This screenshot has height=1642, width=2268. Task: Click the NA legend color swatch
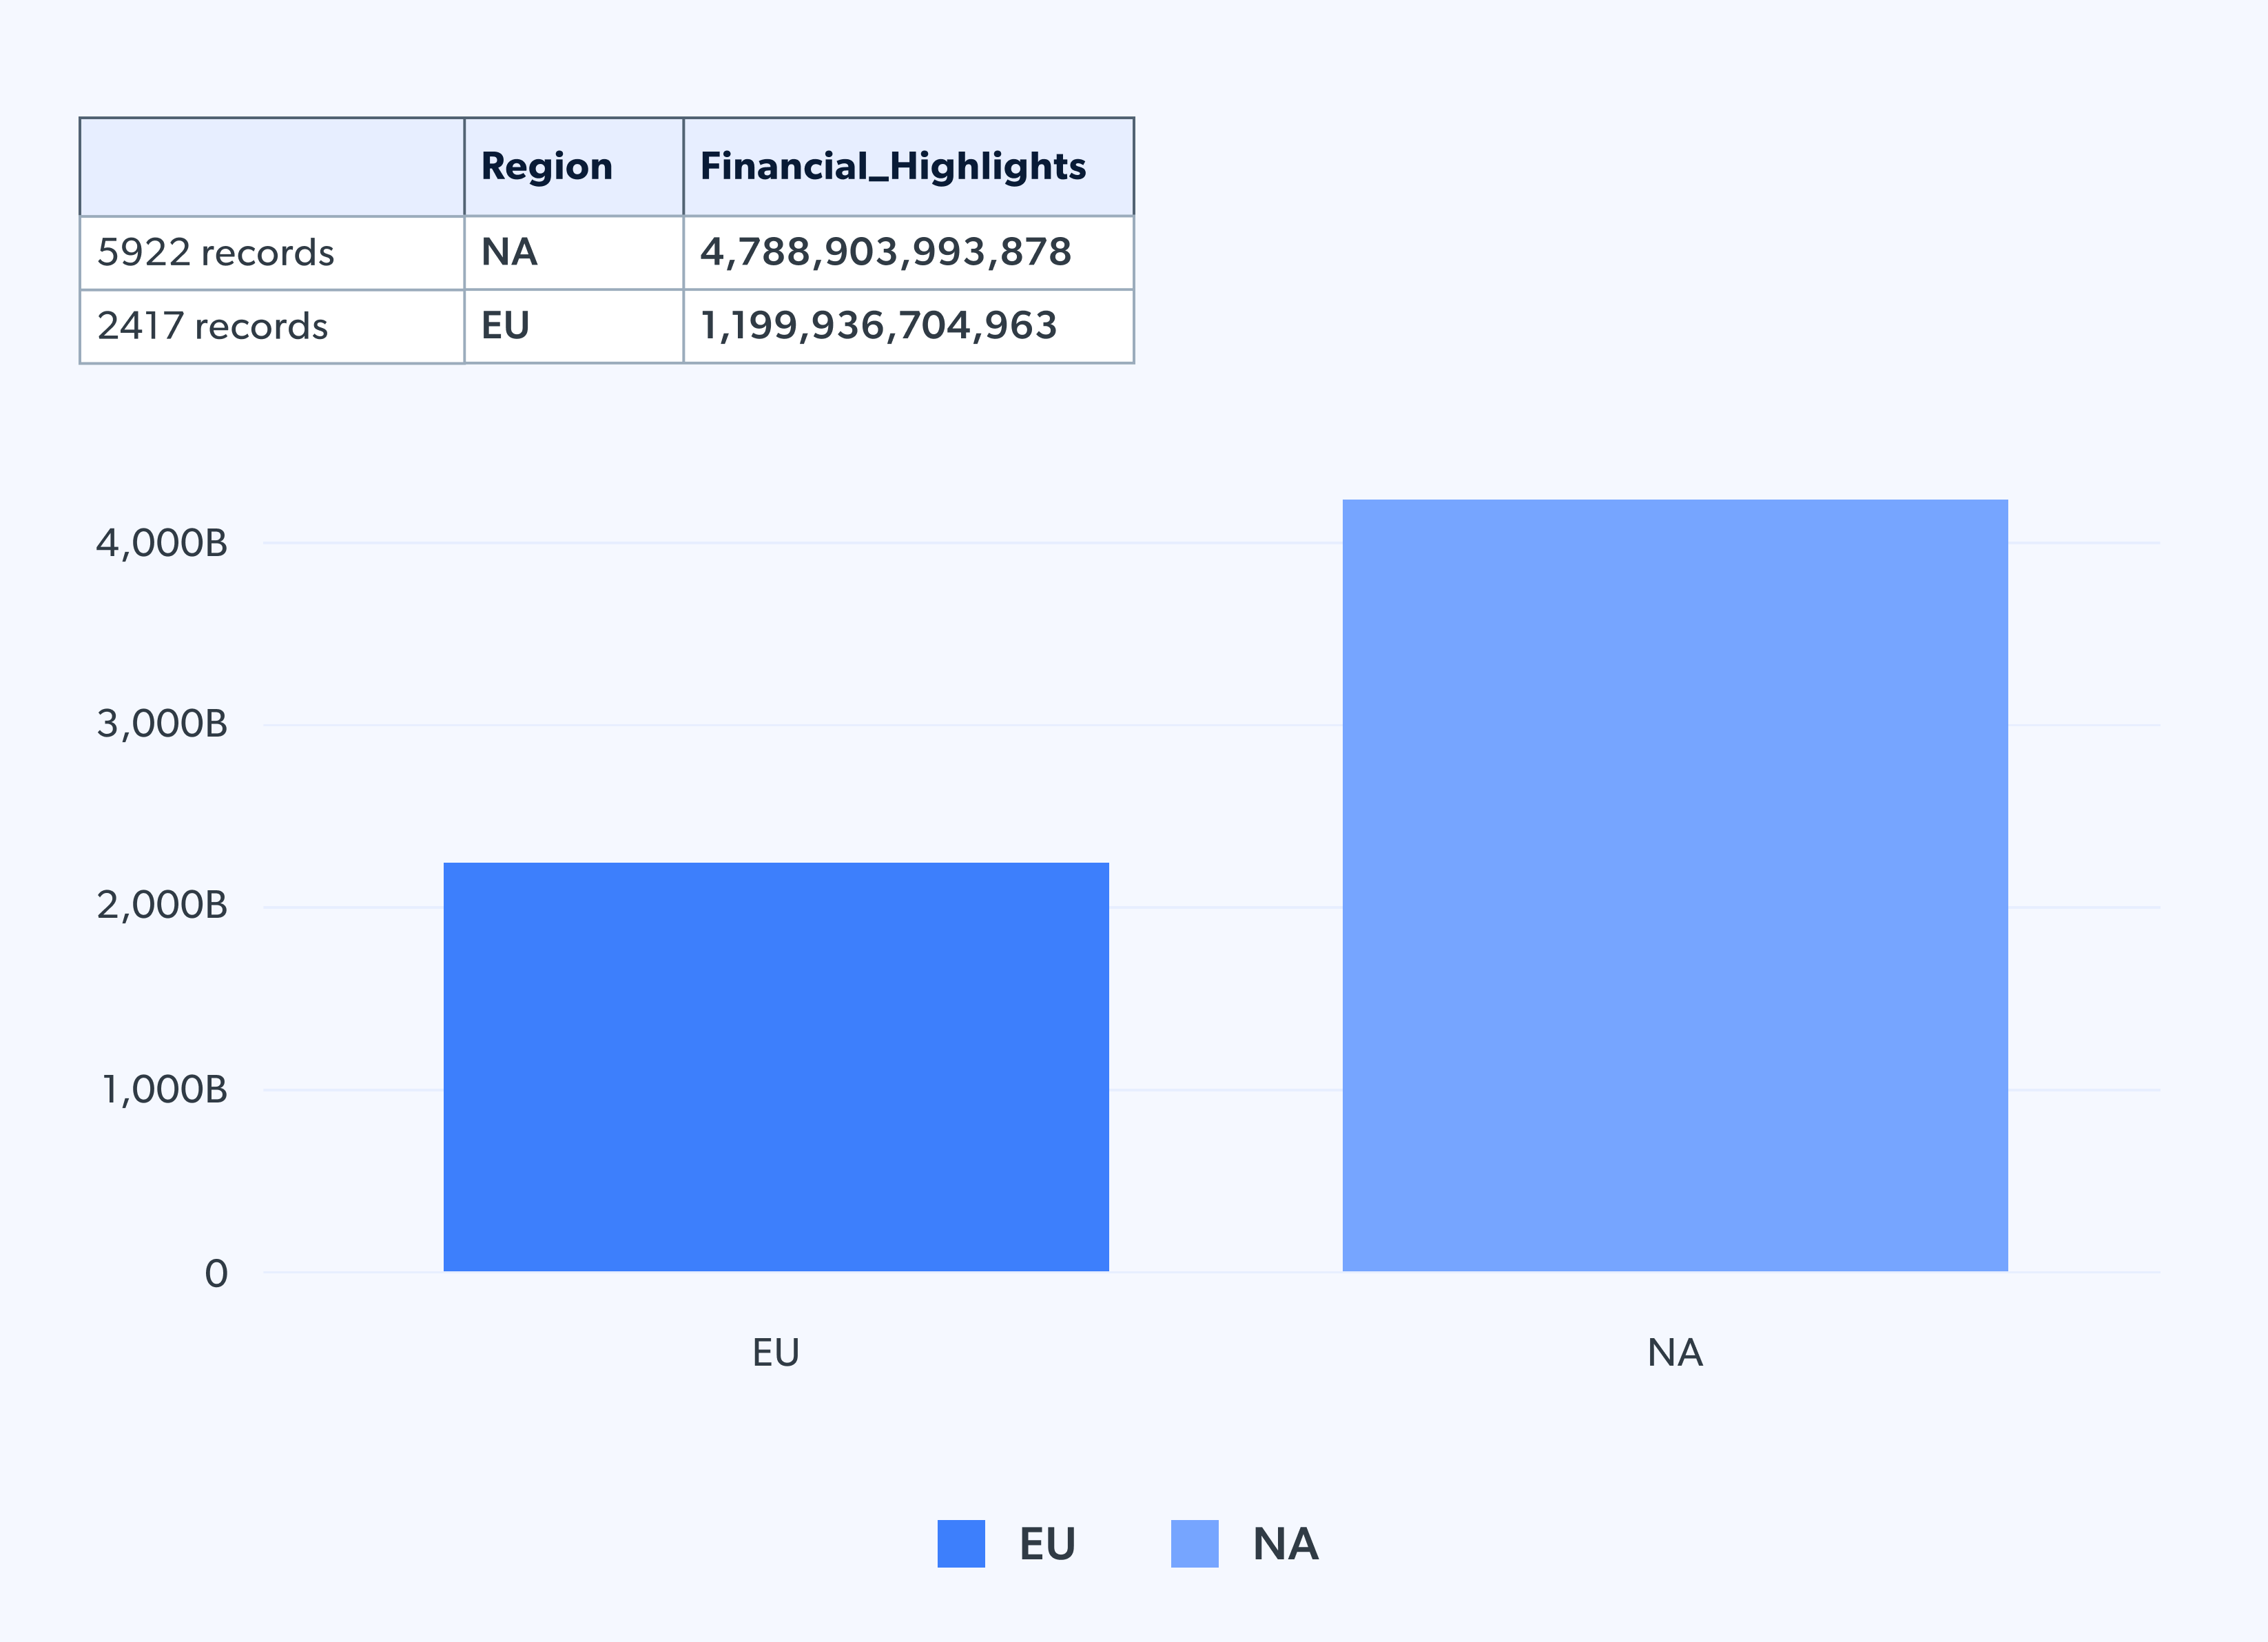pos(1194,1543)
